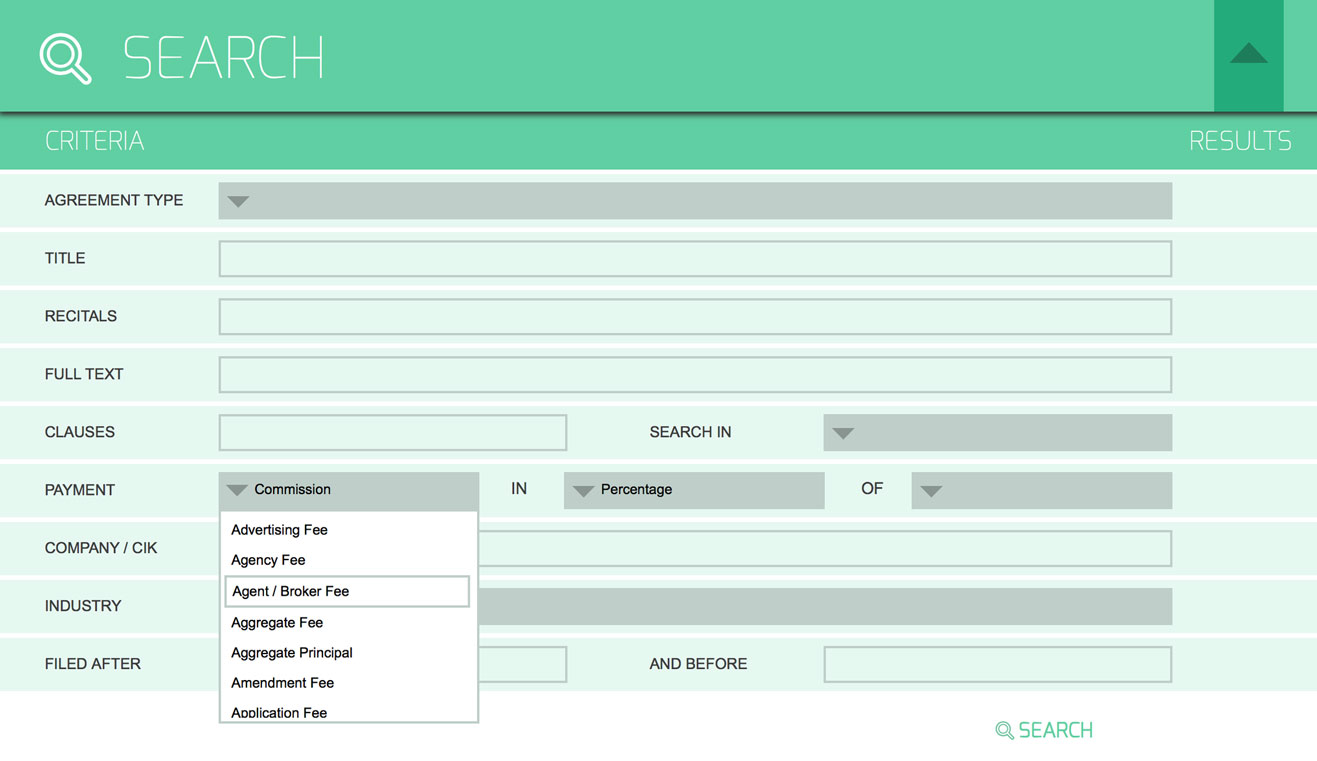Pick Aggregate Fee from the list
Image resolution: width=1317 pixels, height=761 pixels.
coord(277,623)
